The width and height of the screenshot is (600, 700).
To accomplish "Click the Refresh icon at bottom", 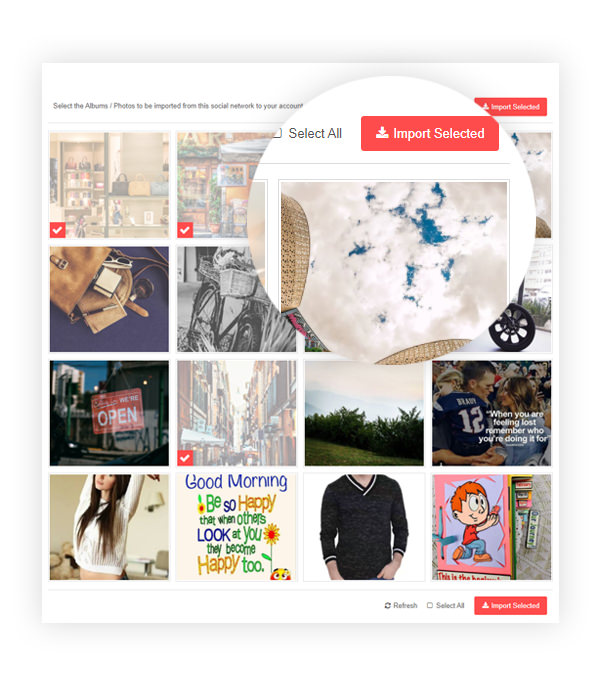I will [x=388, y=605].
